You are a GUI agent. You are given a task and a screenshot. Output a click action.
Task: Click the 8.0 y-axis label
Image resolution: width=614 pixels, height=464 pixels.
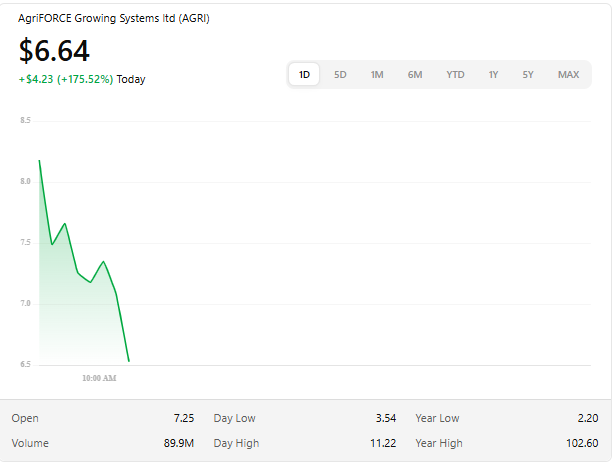tap(25, 181)
